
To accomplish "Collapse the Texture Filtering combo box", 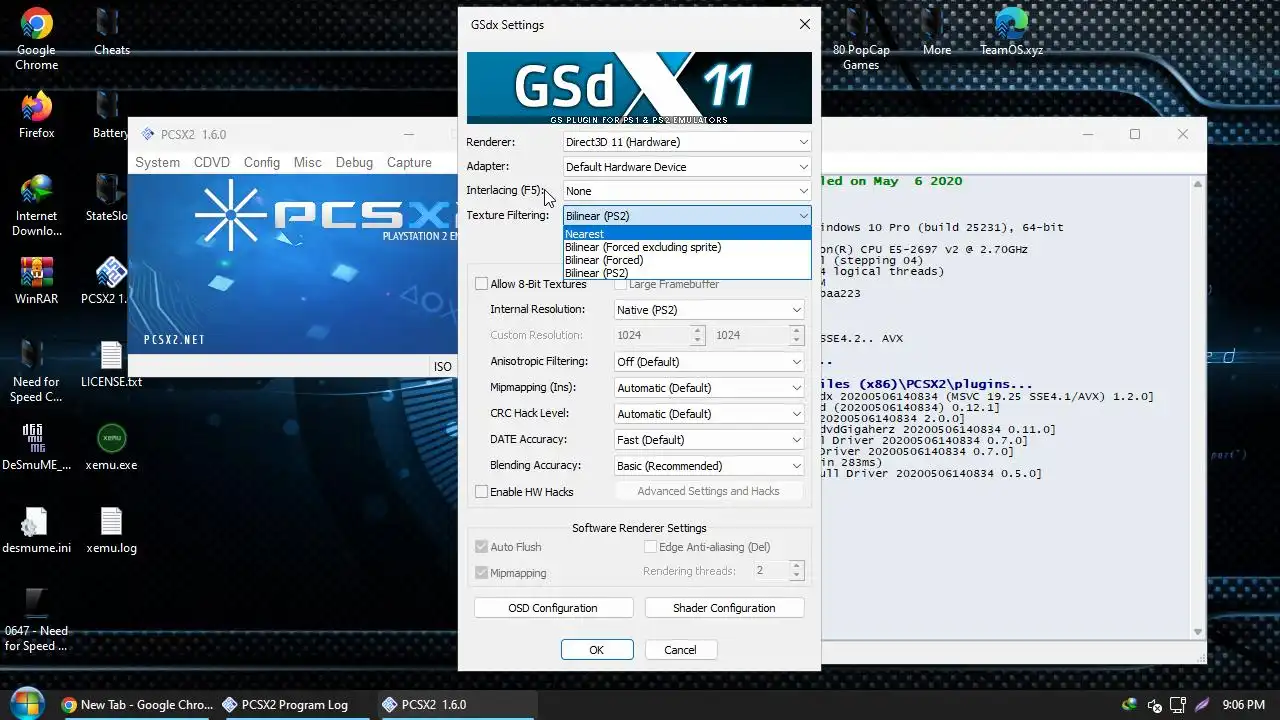I will (x=686, y=216).
